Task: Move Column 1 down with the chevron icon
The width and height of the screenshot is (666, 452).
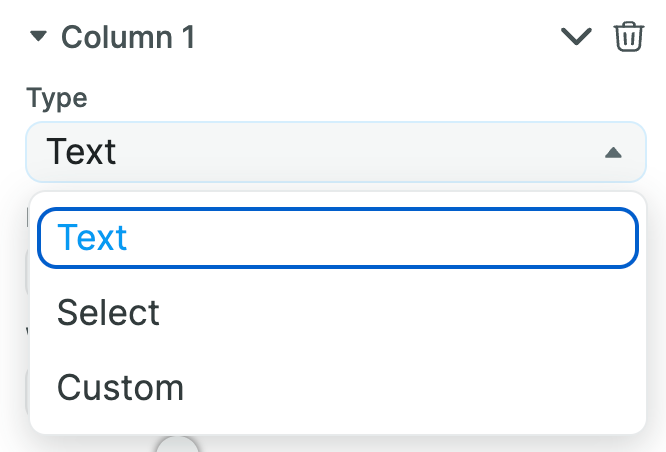Action: 576,37
